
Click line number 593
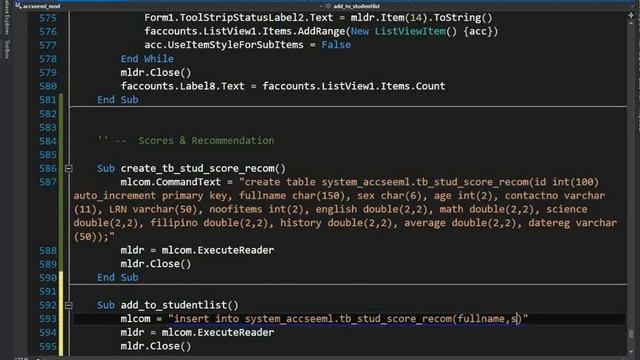48,319
